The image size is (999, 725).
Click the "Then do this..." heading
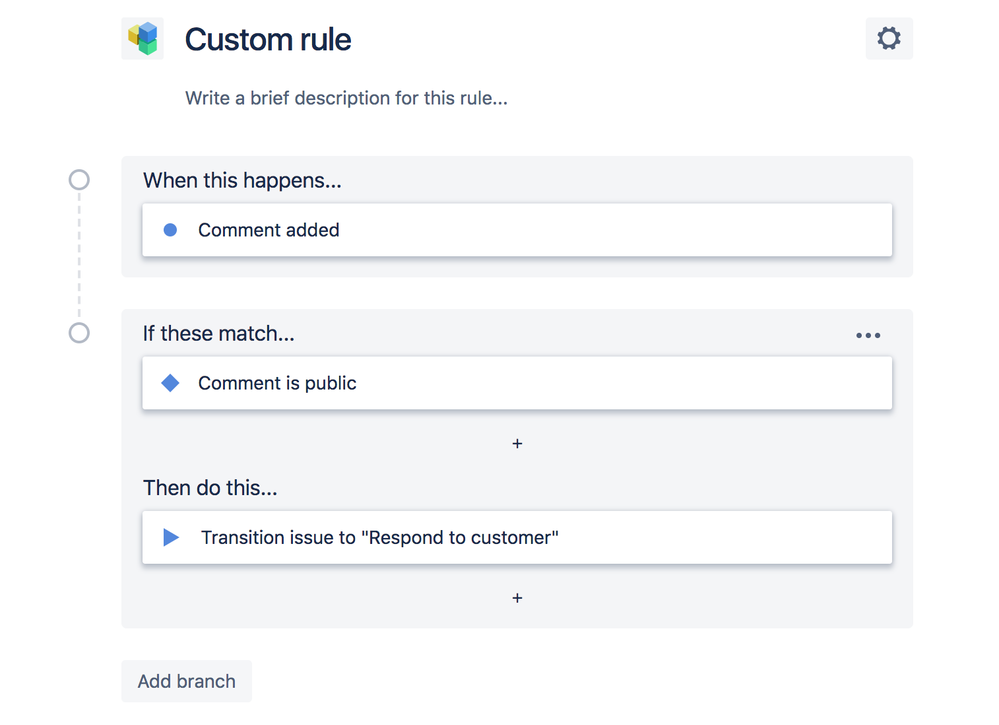[x=210, y=488]
